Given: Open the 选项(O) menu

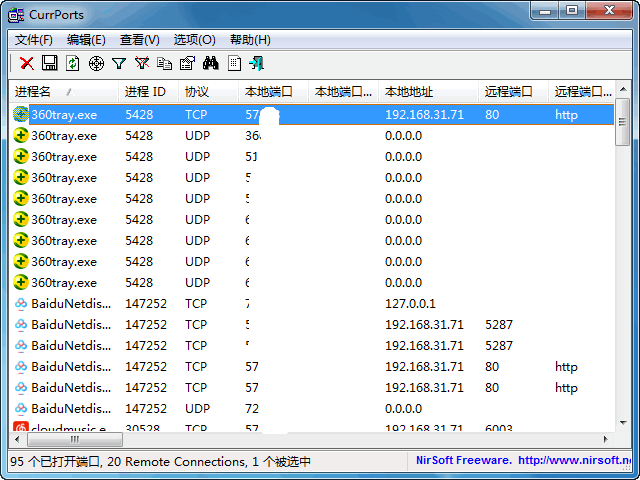Looking at the screenshot, I should pyautogui.click(x=194, y=40).
